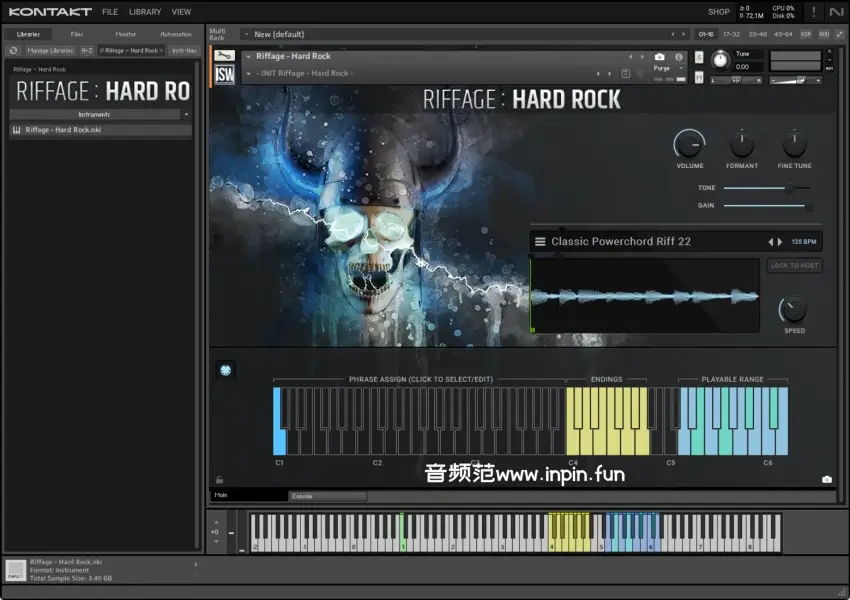Open the instrument info icon
This screenshot has width=850, height=600.
tap(678, 57)
